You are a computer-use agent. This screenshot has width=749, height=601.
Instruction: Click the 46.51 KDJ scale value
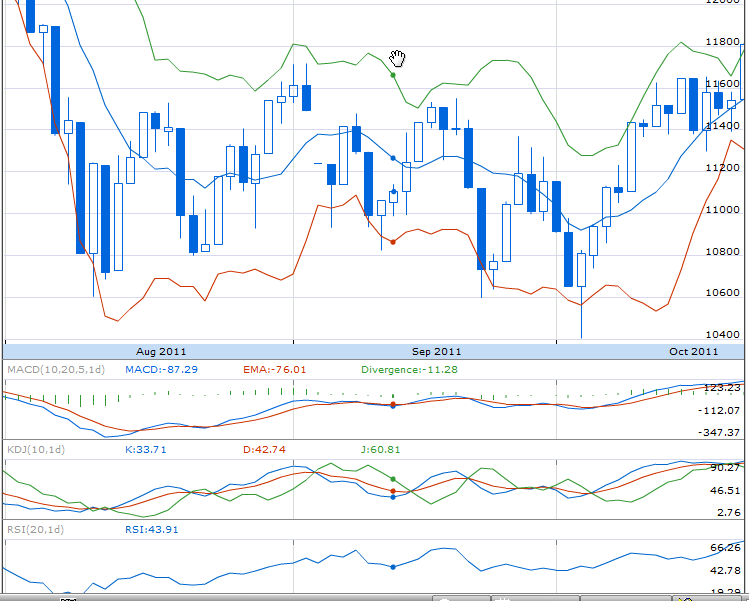point(725,491)
